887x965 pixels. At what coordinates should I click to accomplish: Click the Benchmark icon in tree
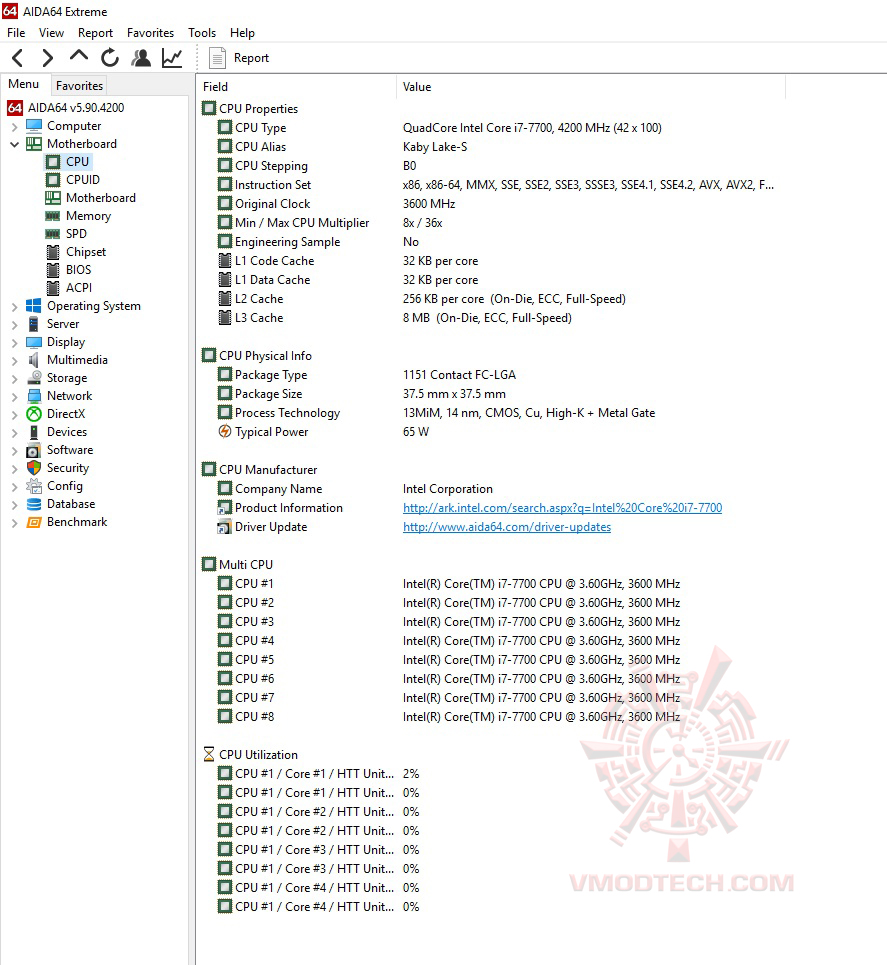34,523
